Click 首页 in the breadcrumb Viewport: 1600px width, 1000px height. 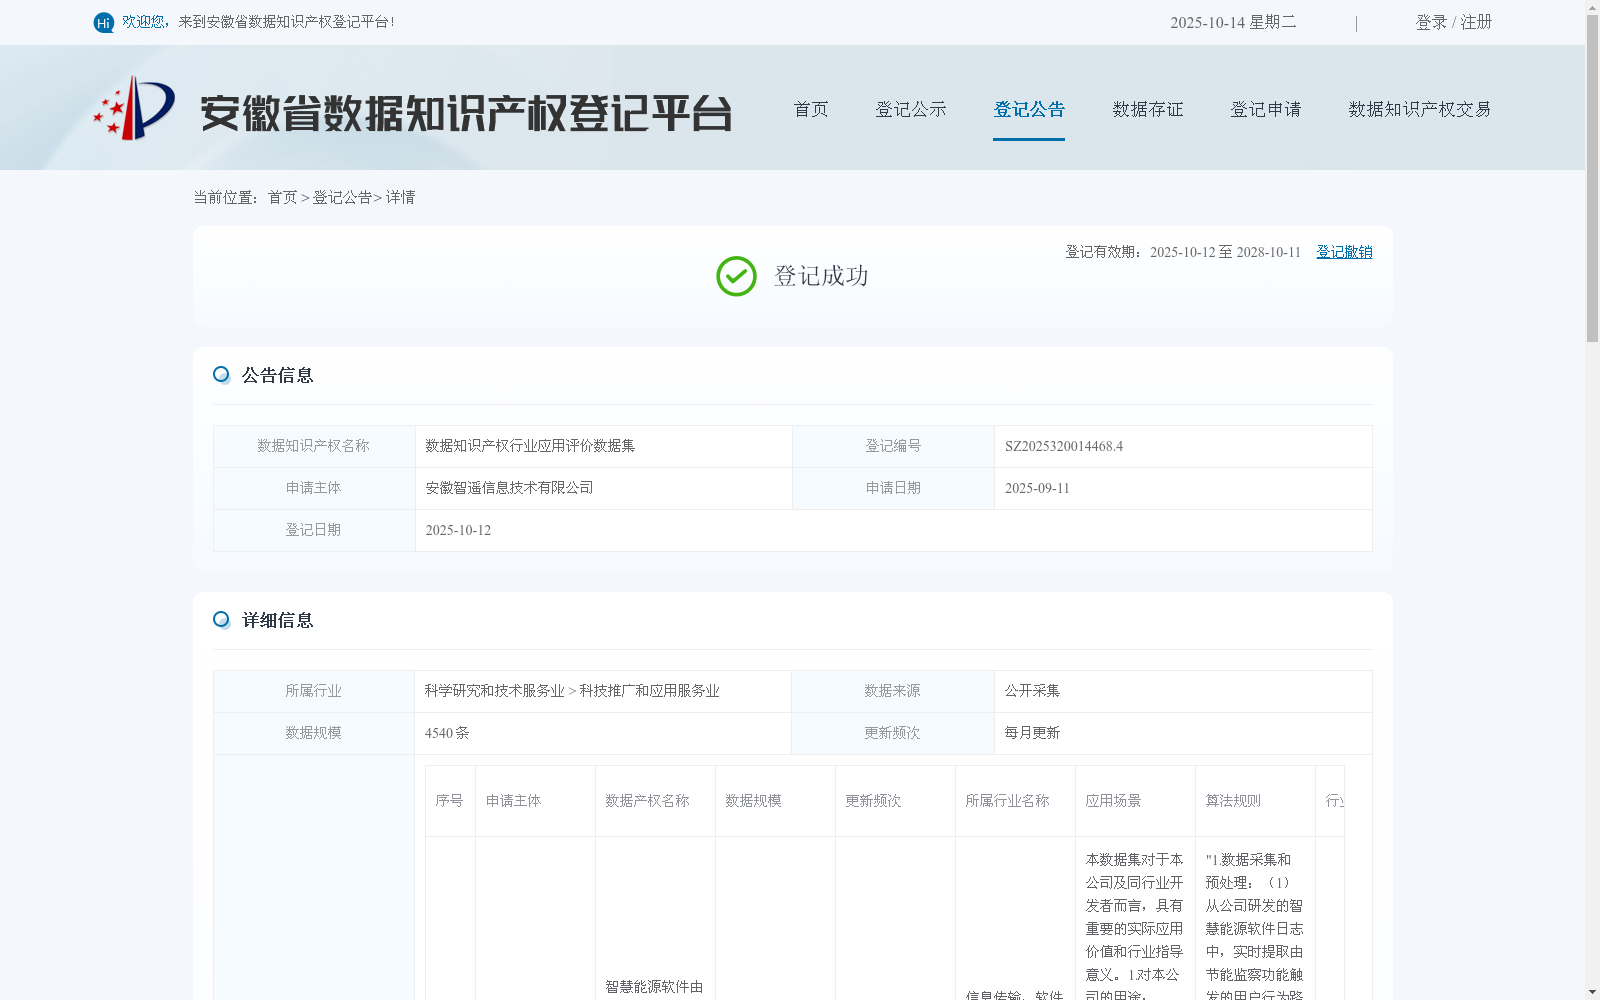coord(282,198)
